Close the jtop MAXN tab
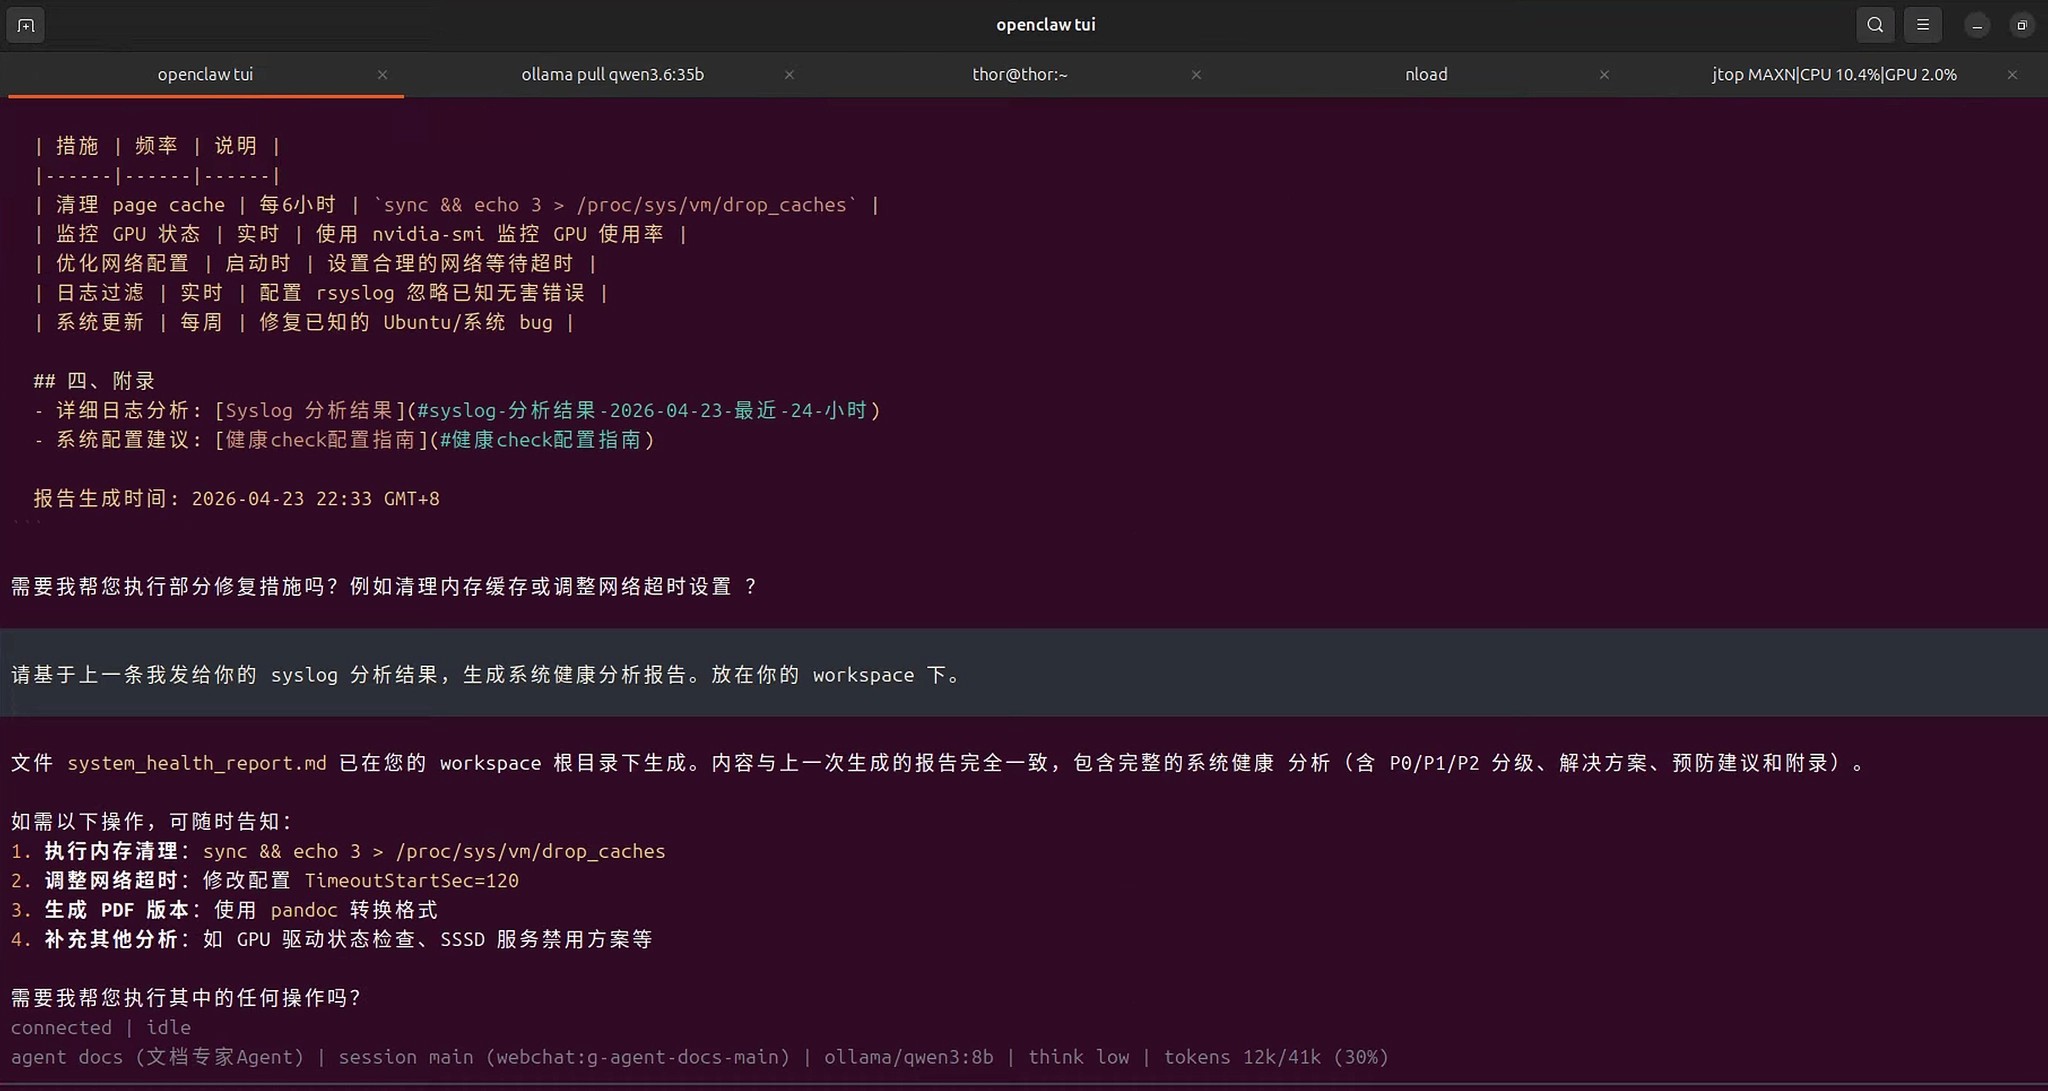The image size is (2048, 1091). tap(2012, 75)
